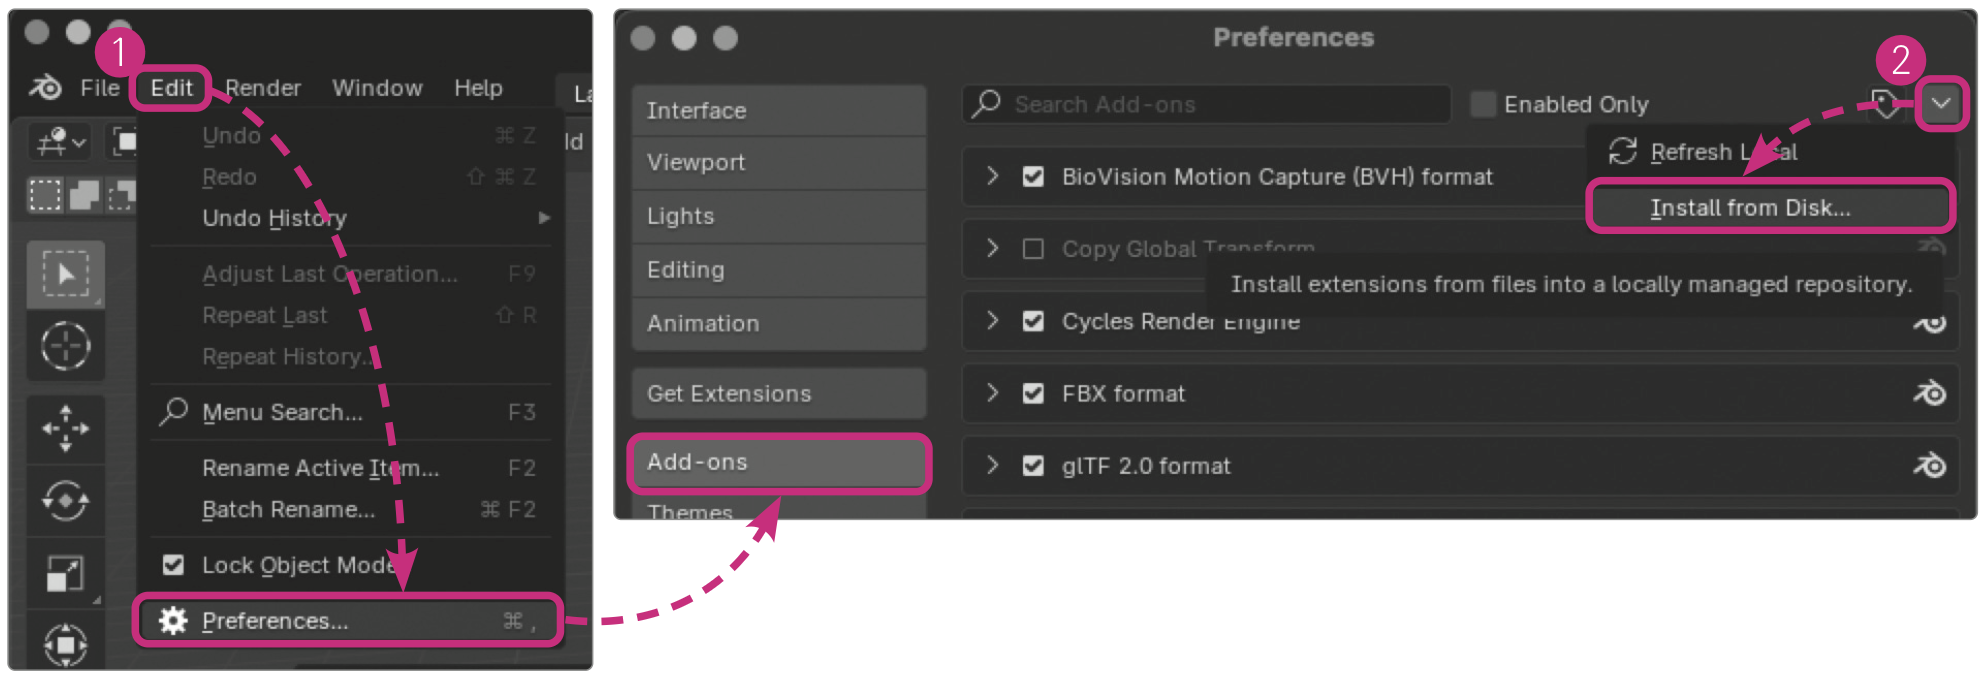This screenshot has height=678, width=1988.
Task: Click the Blender logo icon
Action: point(45,88)
